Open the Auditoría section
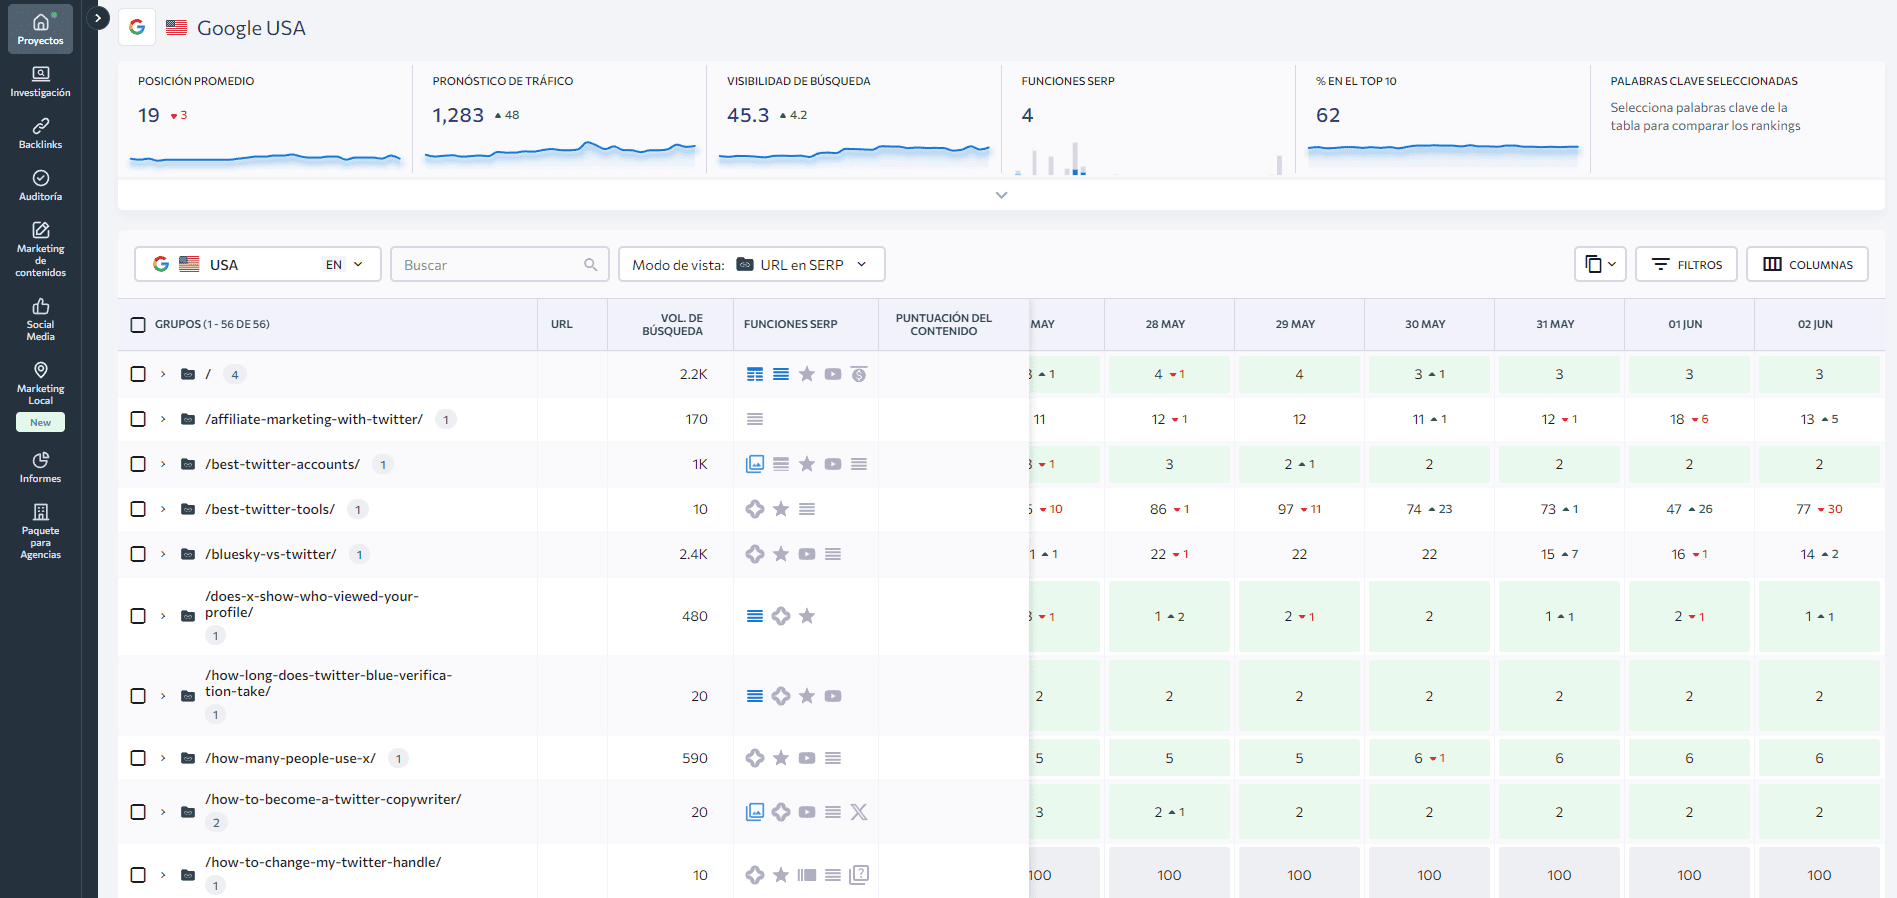 (x=40, y=186)
